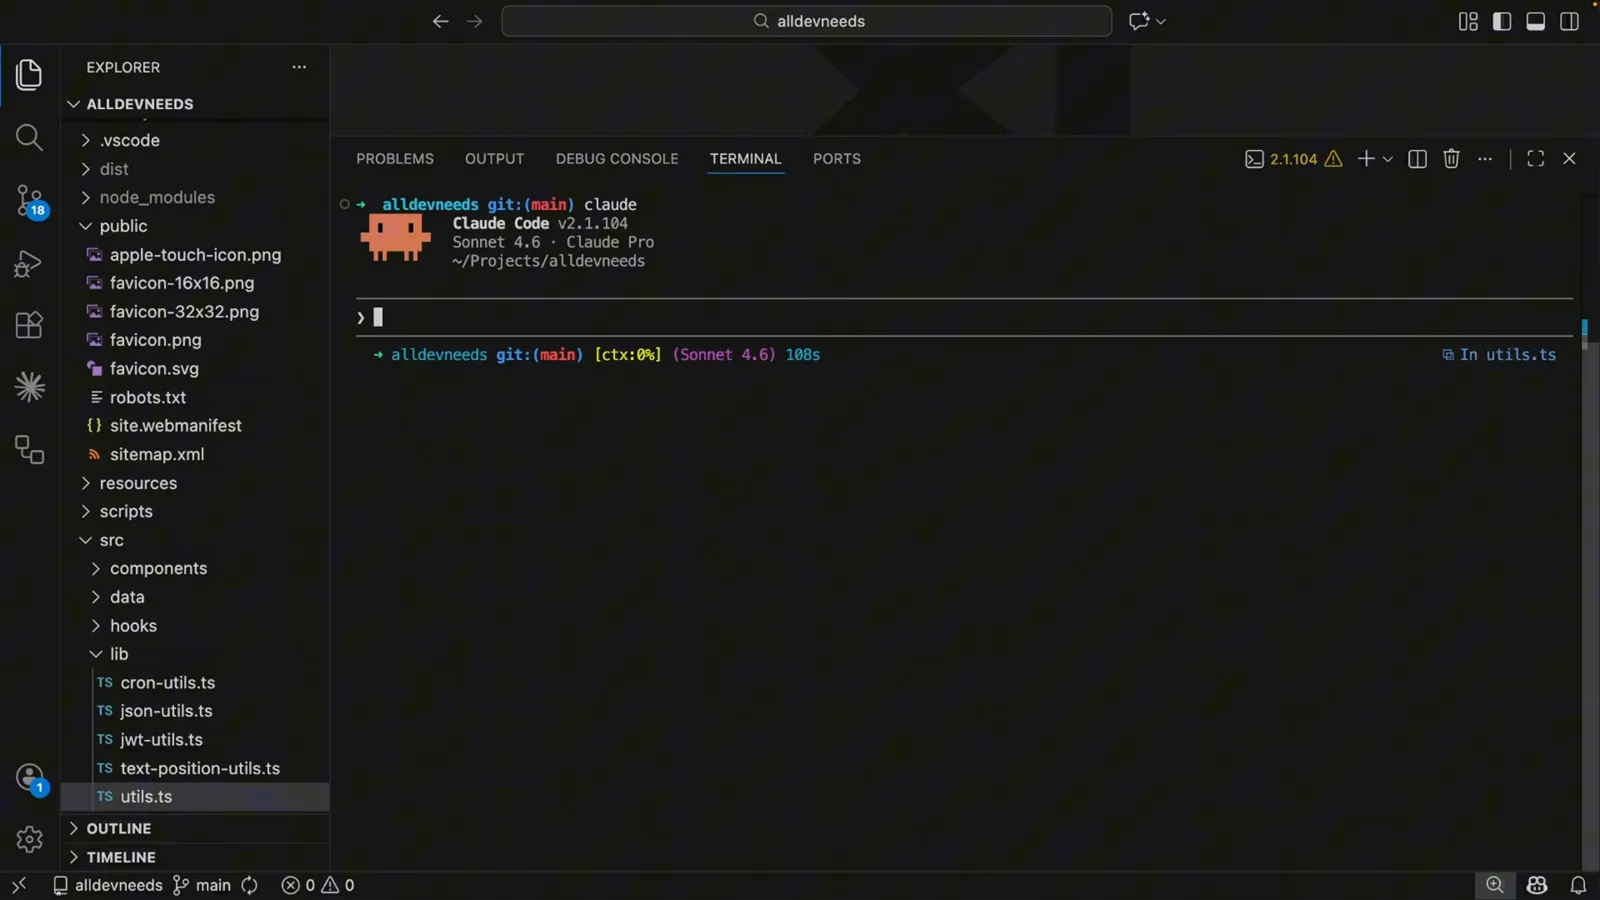Click the Copilot status icon in status bar

tap(1537, 885)
